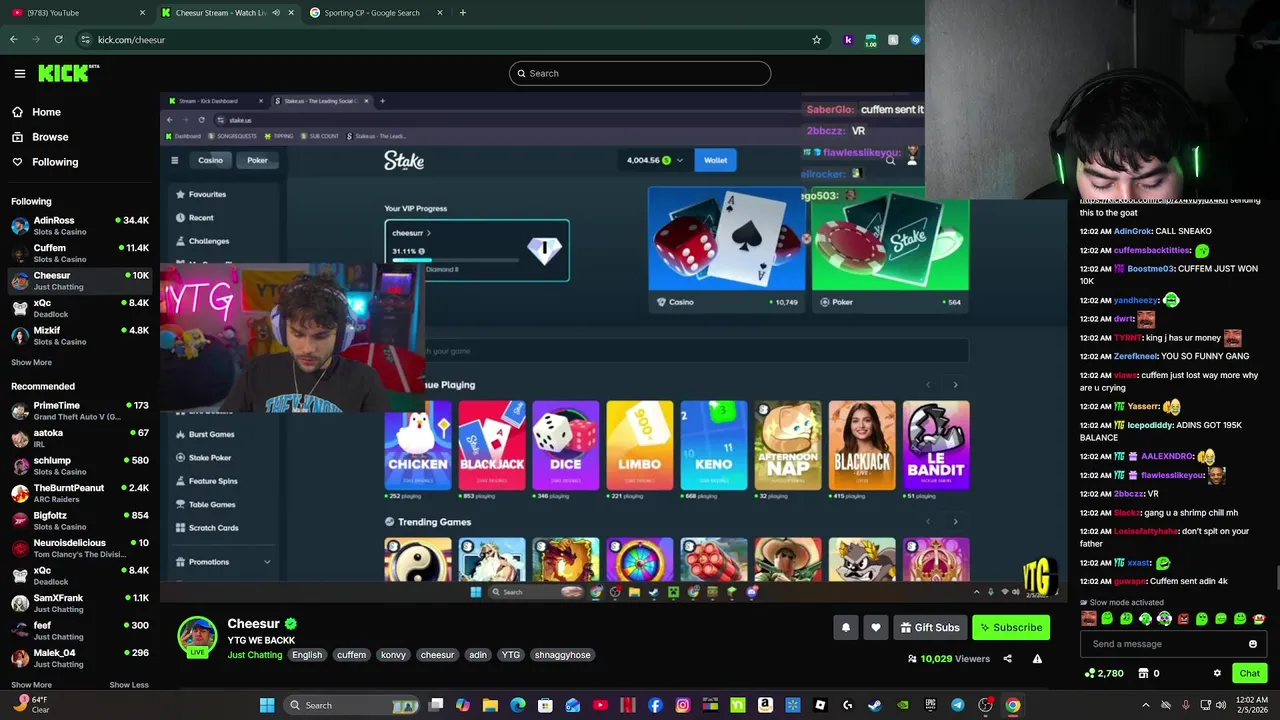Bookmark this page with star icon
The width and height of the screenshot is (1280, 720).
click(x=816, y=40)
